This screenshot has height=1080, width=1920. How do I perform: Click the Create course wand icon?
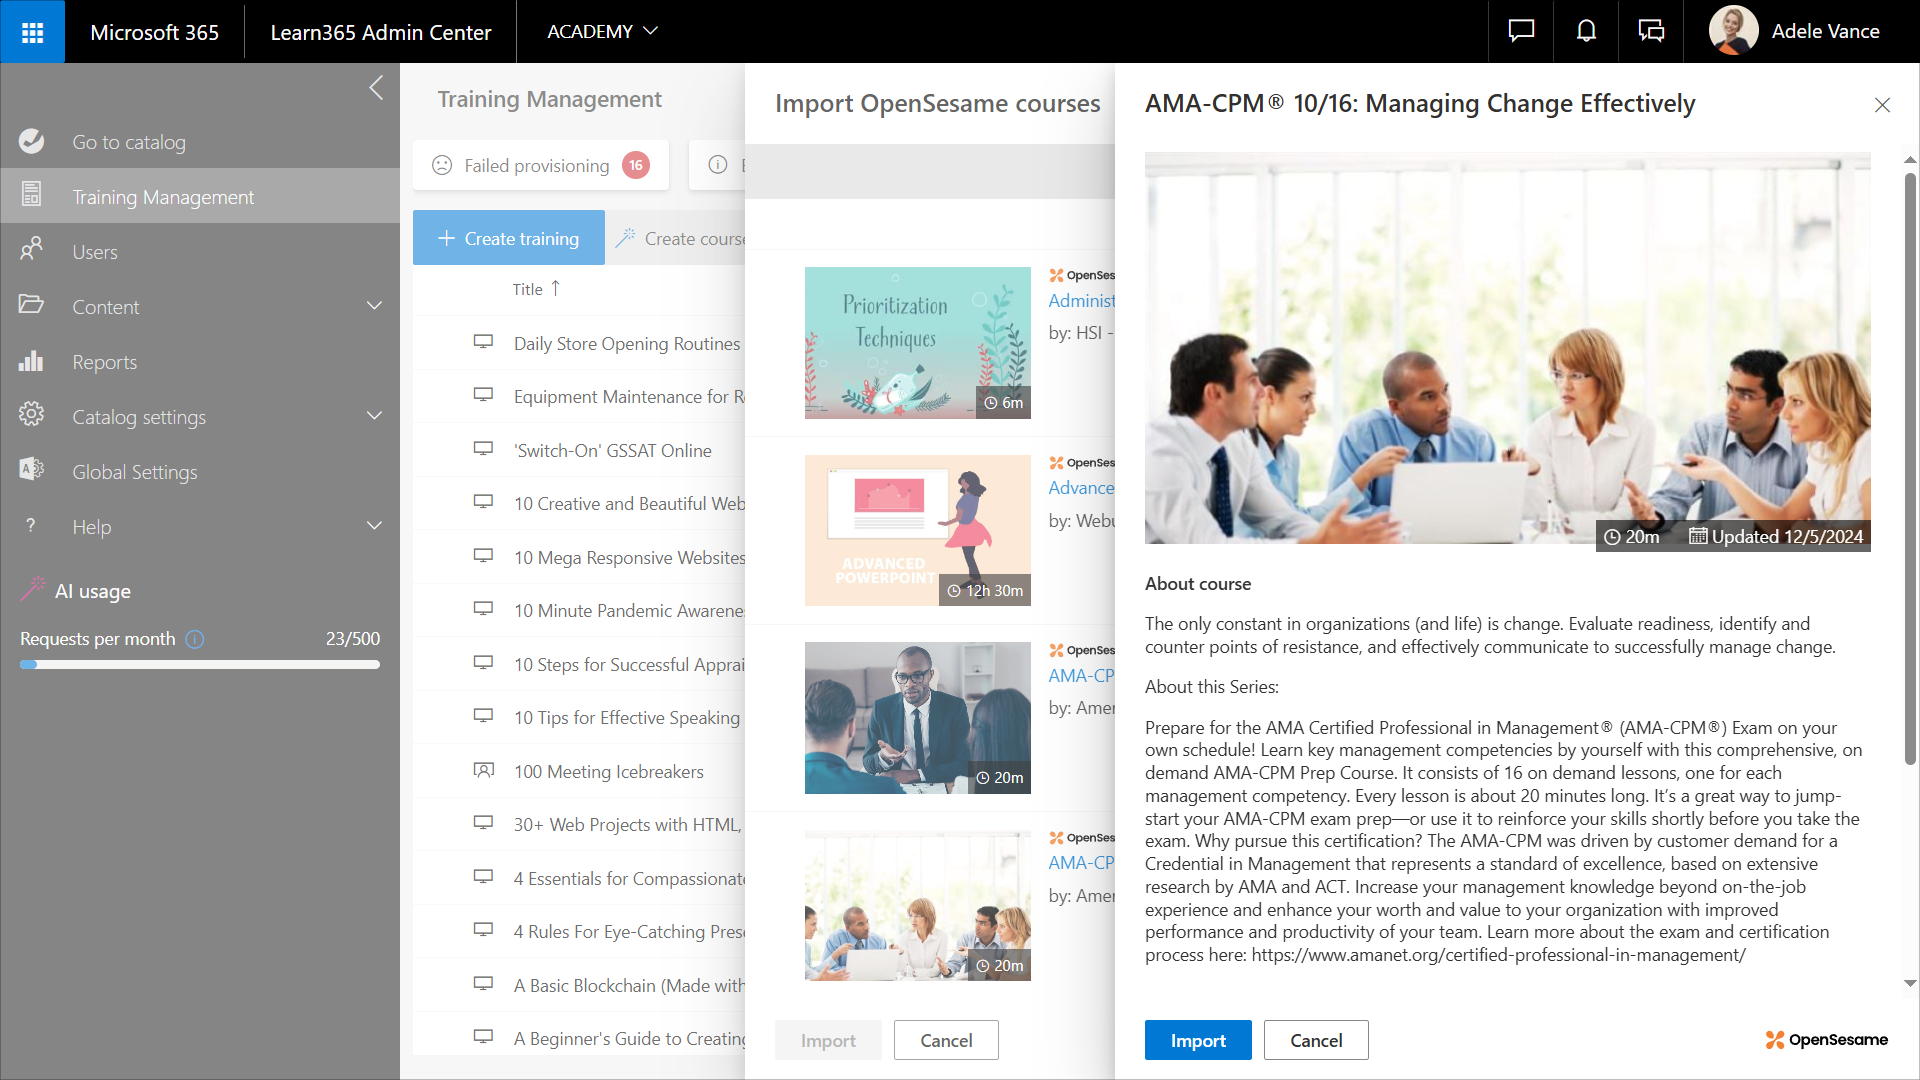point(626,238)
